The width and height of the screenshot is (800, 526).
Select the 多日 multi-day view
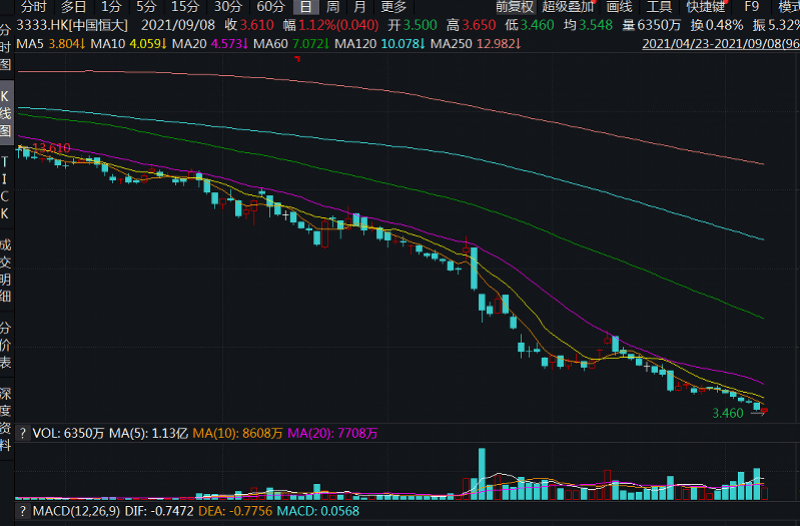coord(74,6)
